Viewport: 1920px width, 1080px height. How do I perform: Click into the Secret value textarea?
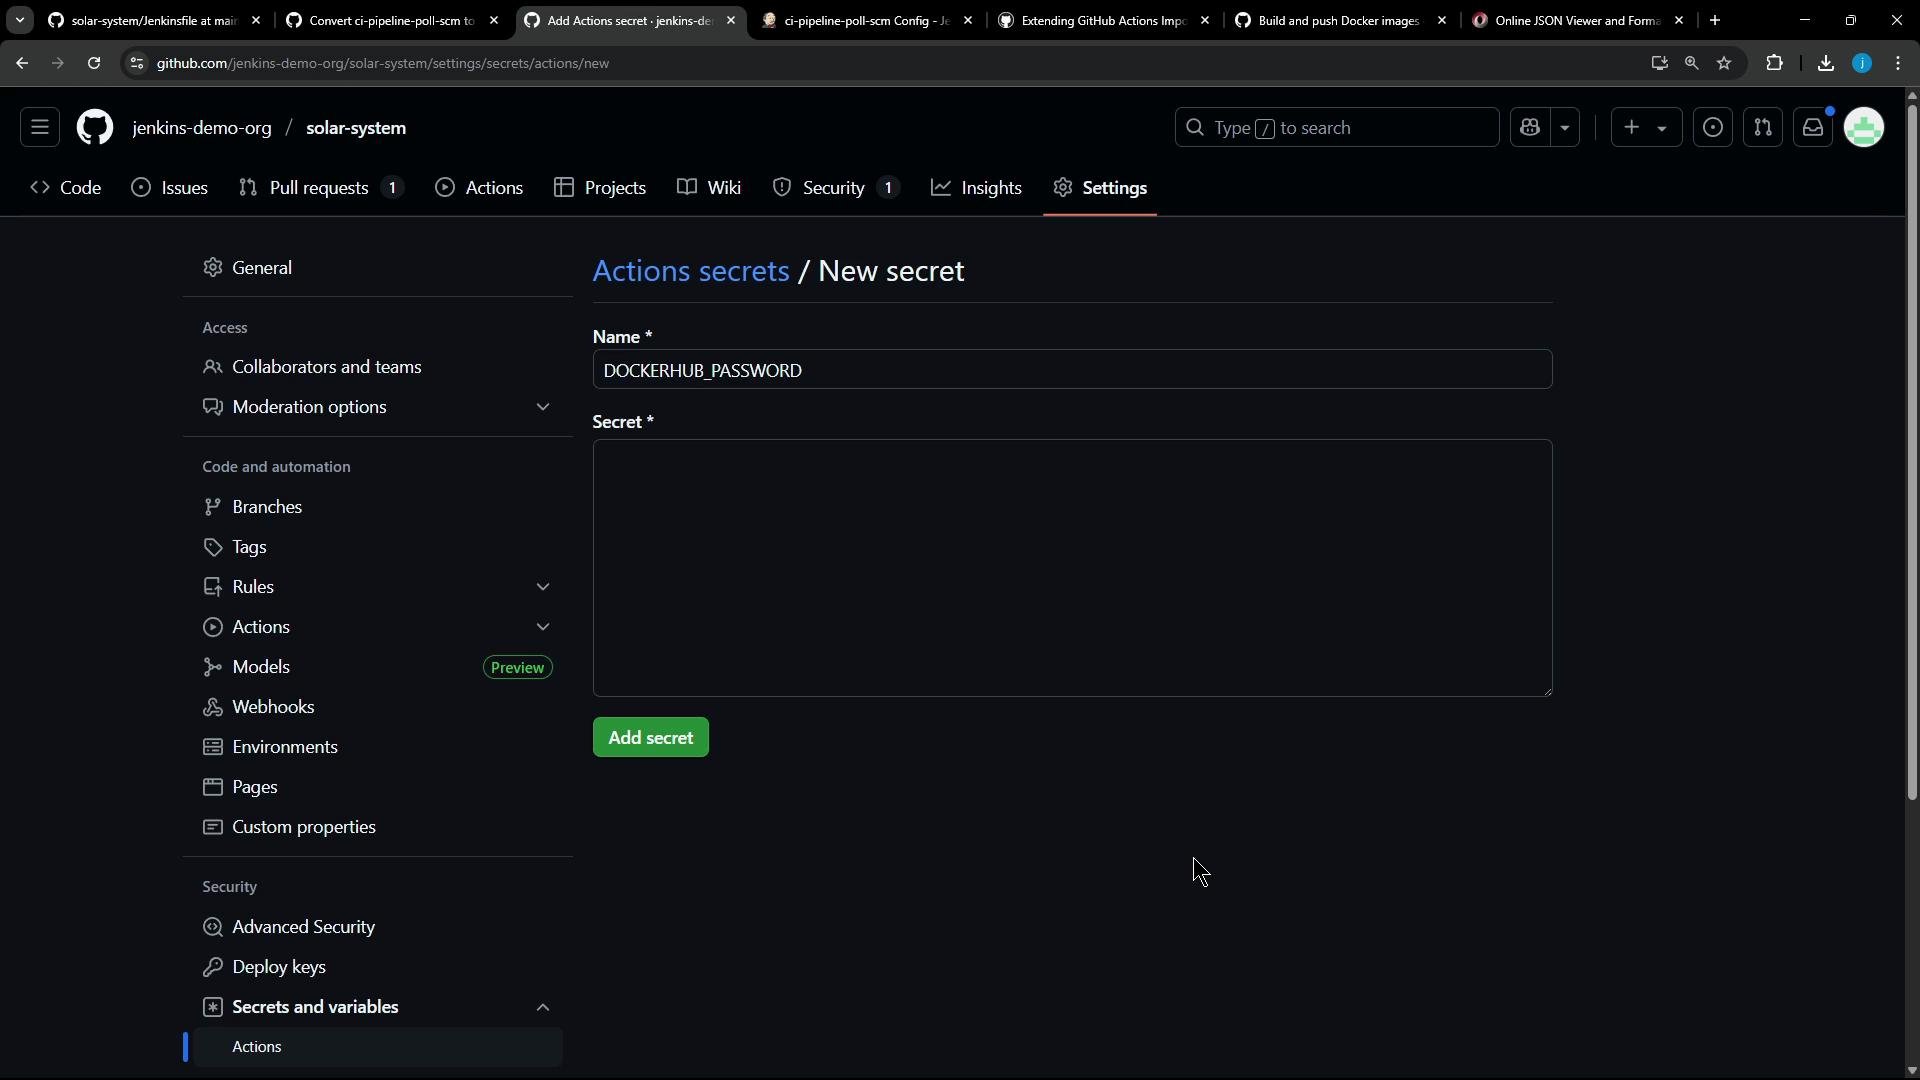tap(1072, 568)
